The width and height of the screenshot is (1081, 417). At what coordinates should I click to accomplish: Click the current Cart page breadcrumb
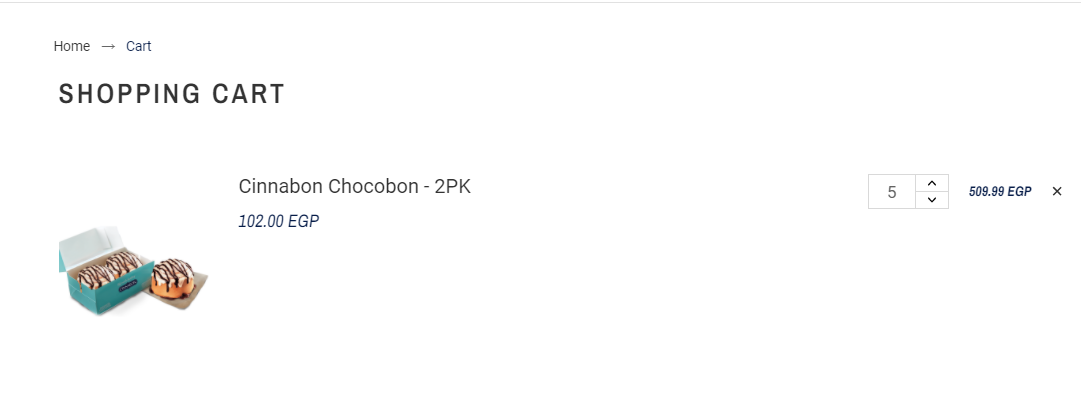pos(139,46)
